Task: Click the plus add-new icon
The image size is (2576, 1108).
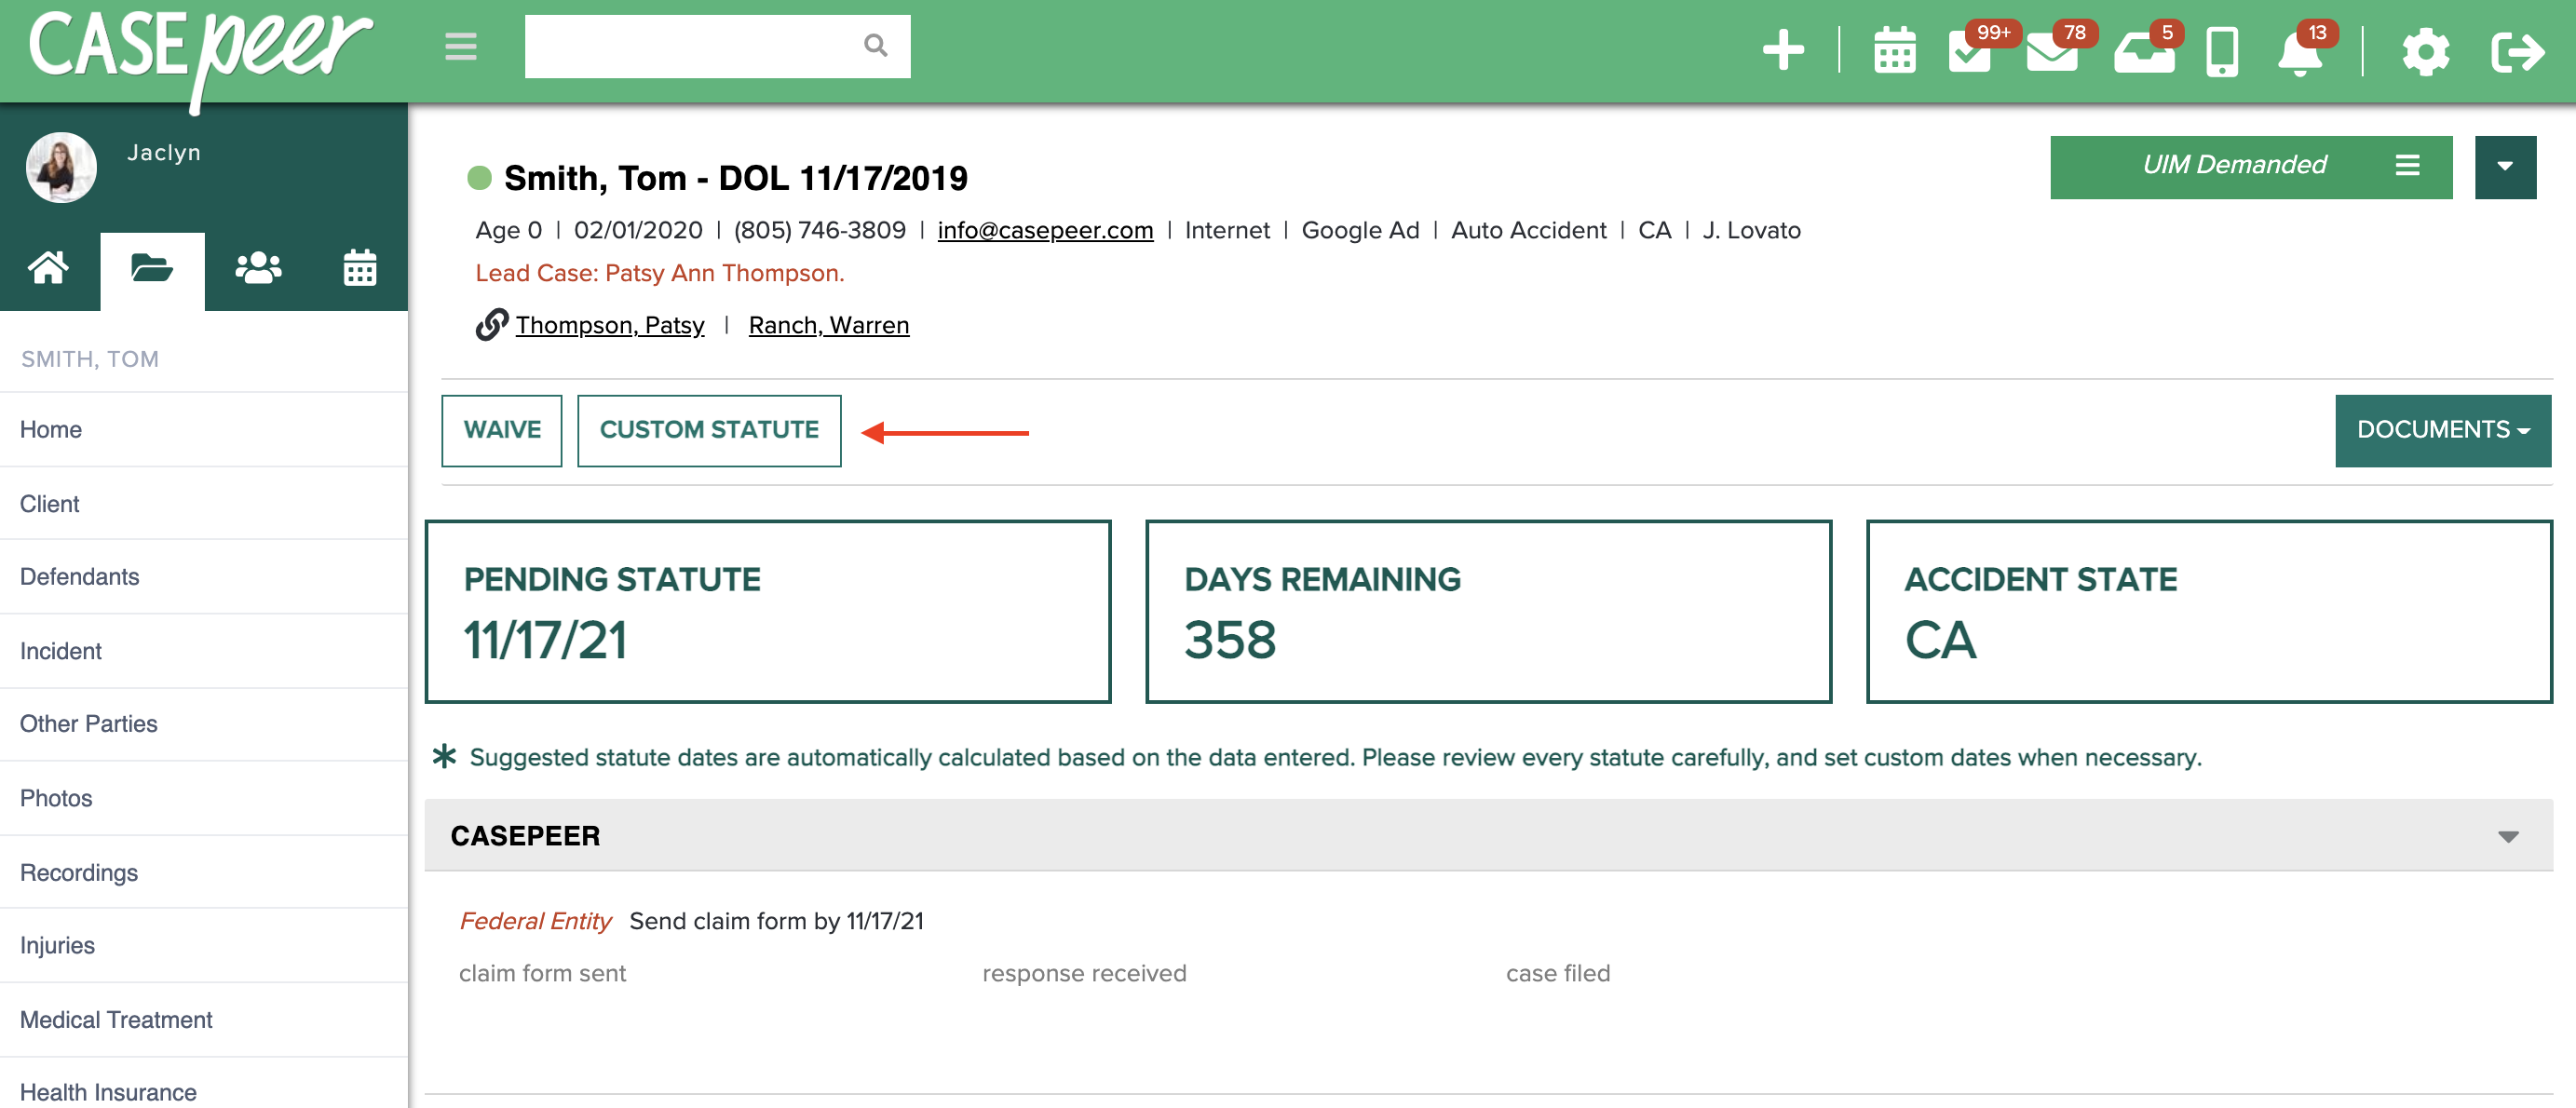Action: (x=1783, y=50)
